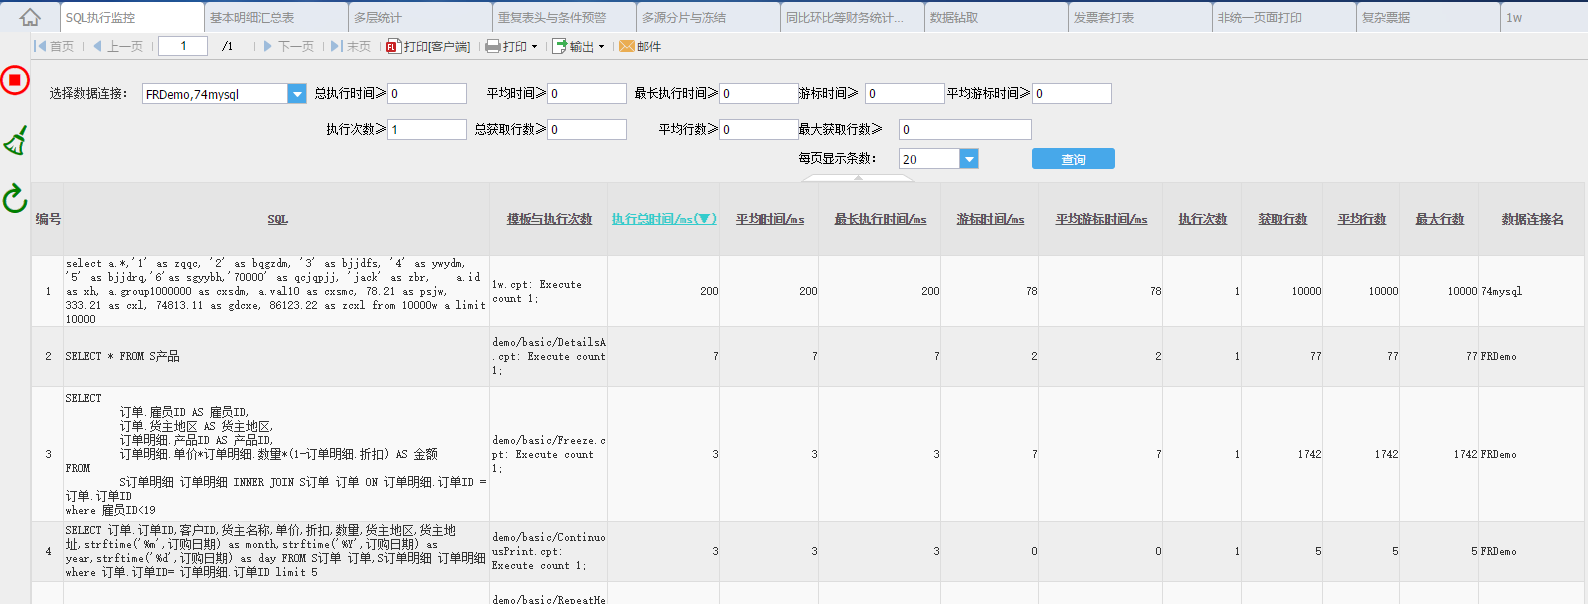Sort by 模板与执行次数 column header
This screenshot has height=604, width=1588.
(x=549, y=219)
